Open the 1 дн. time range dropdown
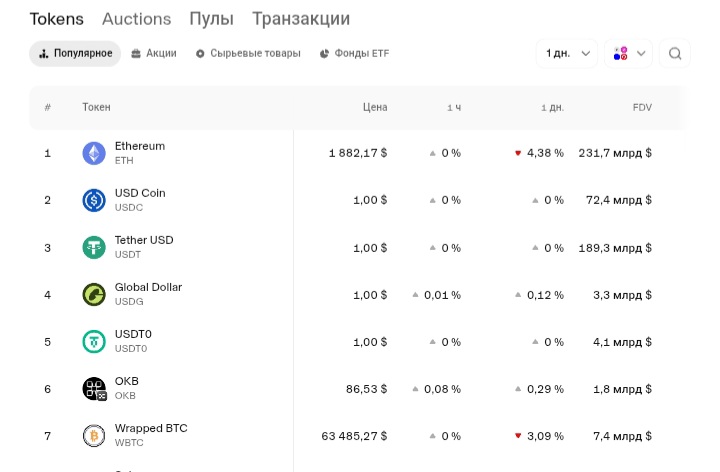 pos(567,54)
